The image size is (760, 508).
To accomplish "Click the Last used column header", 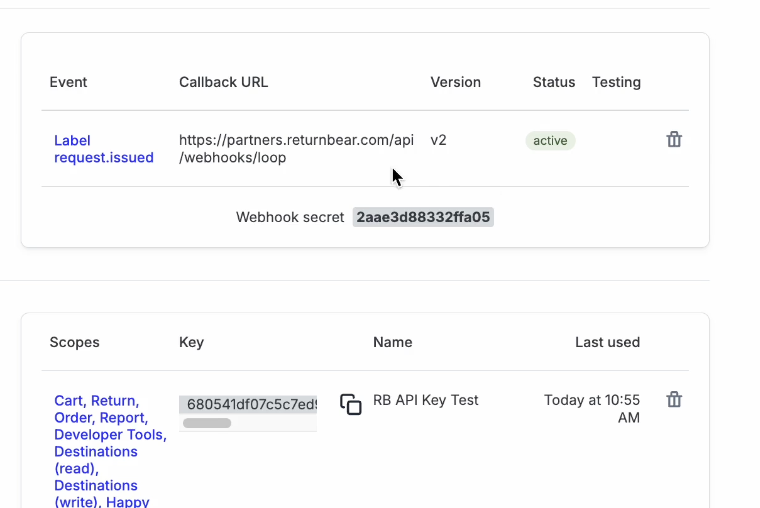I will [607, 342].
